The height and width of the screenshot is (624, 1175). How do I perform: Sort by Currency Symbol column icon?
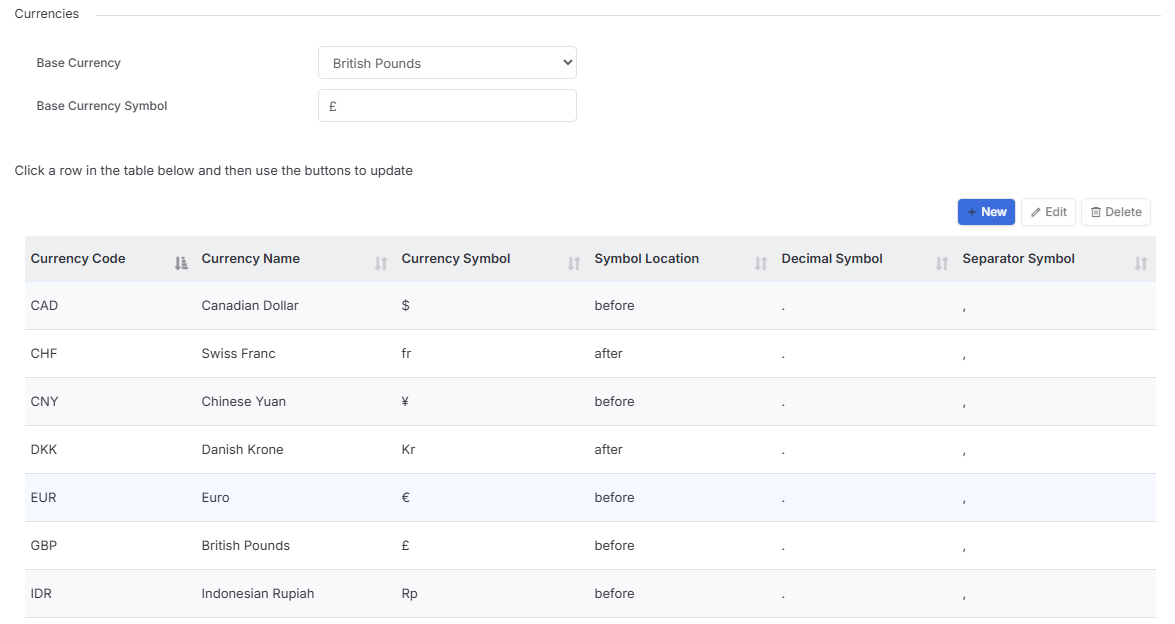(574, 263)
